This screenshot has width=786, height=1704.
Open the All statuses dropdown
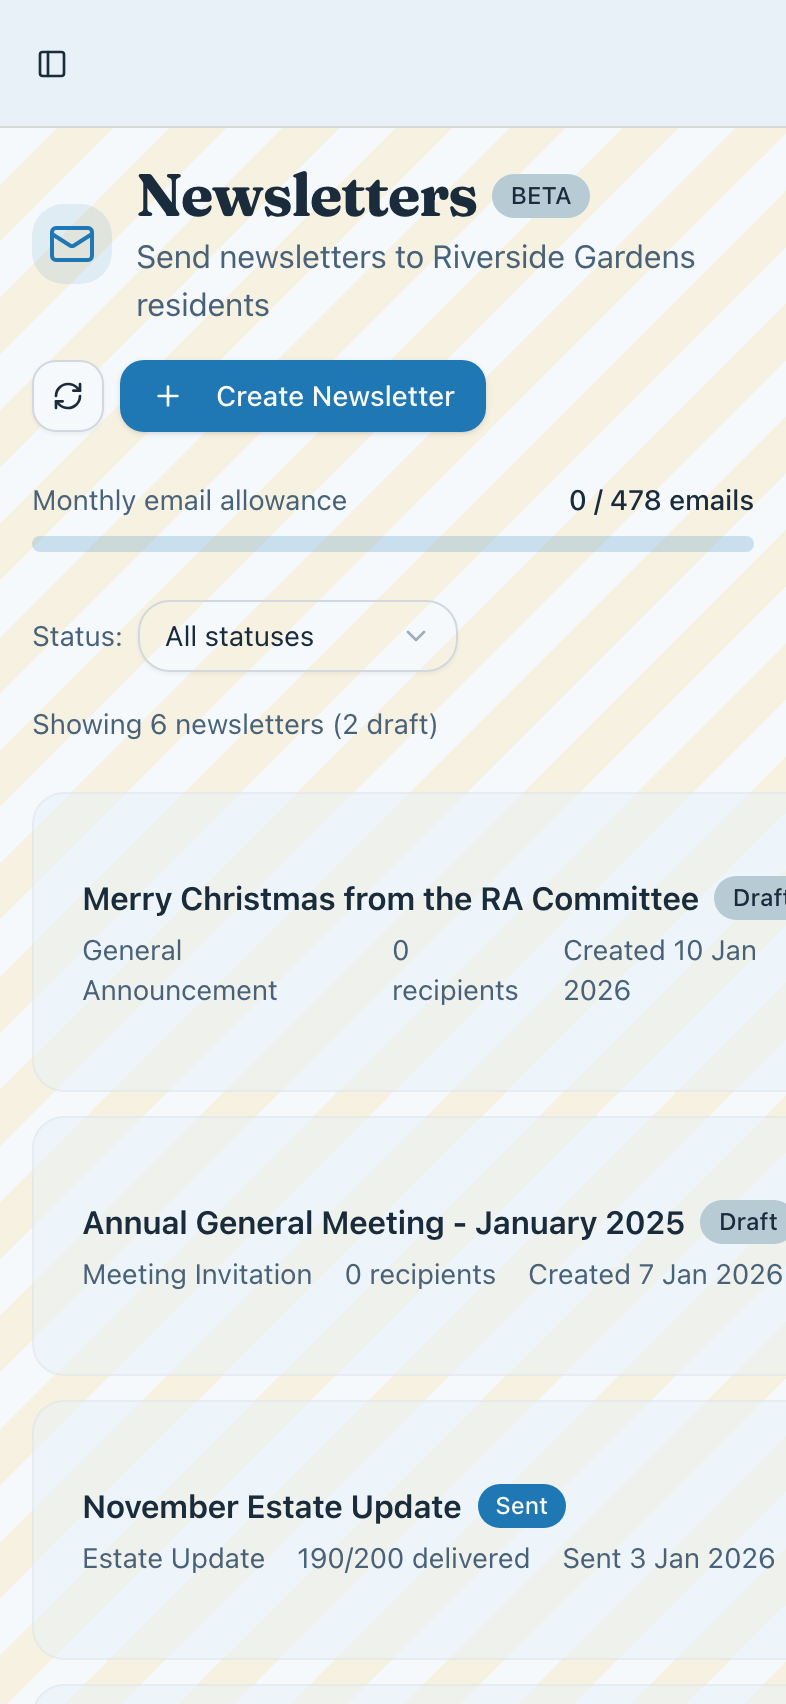pos(297,636)
